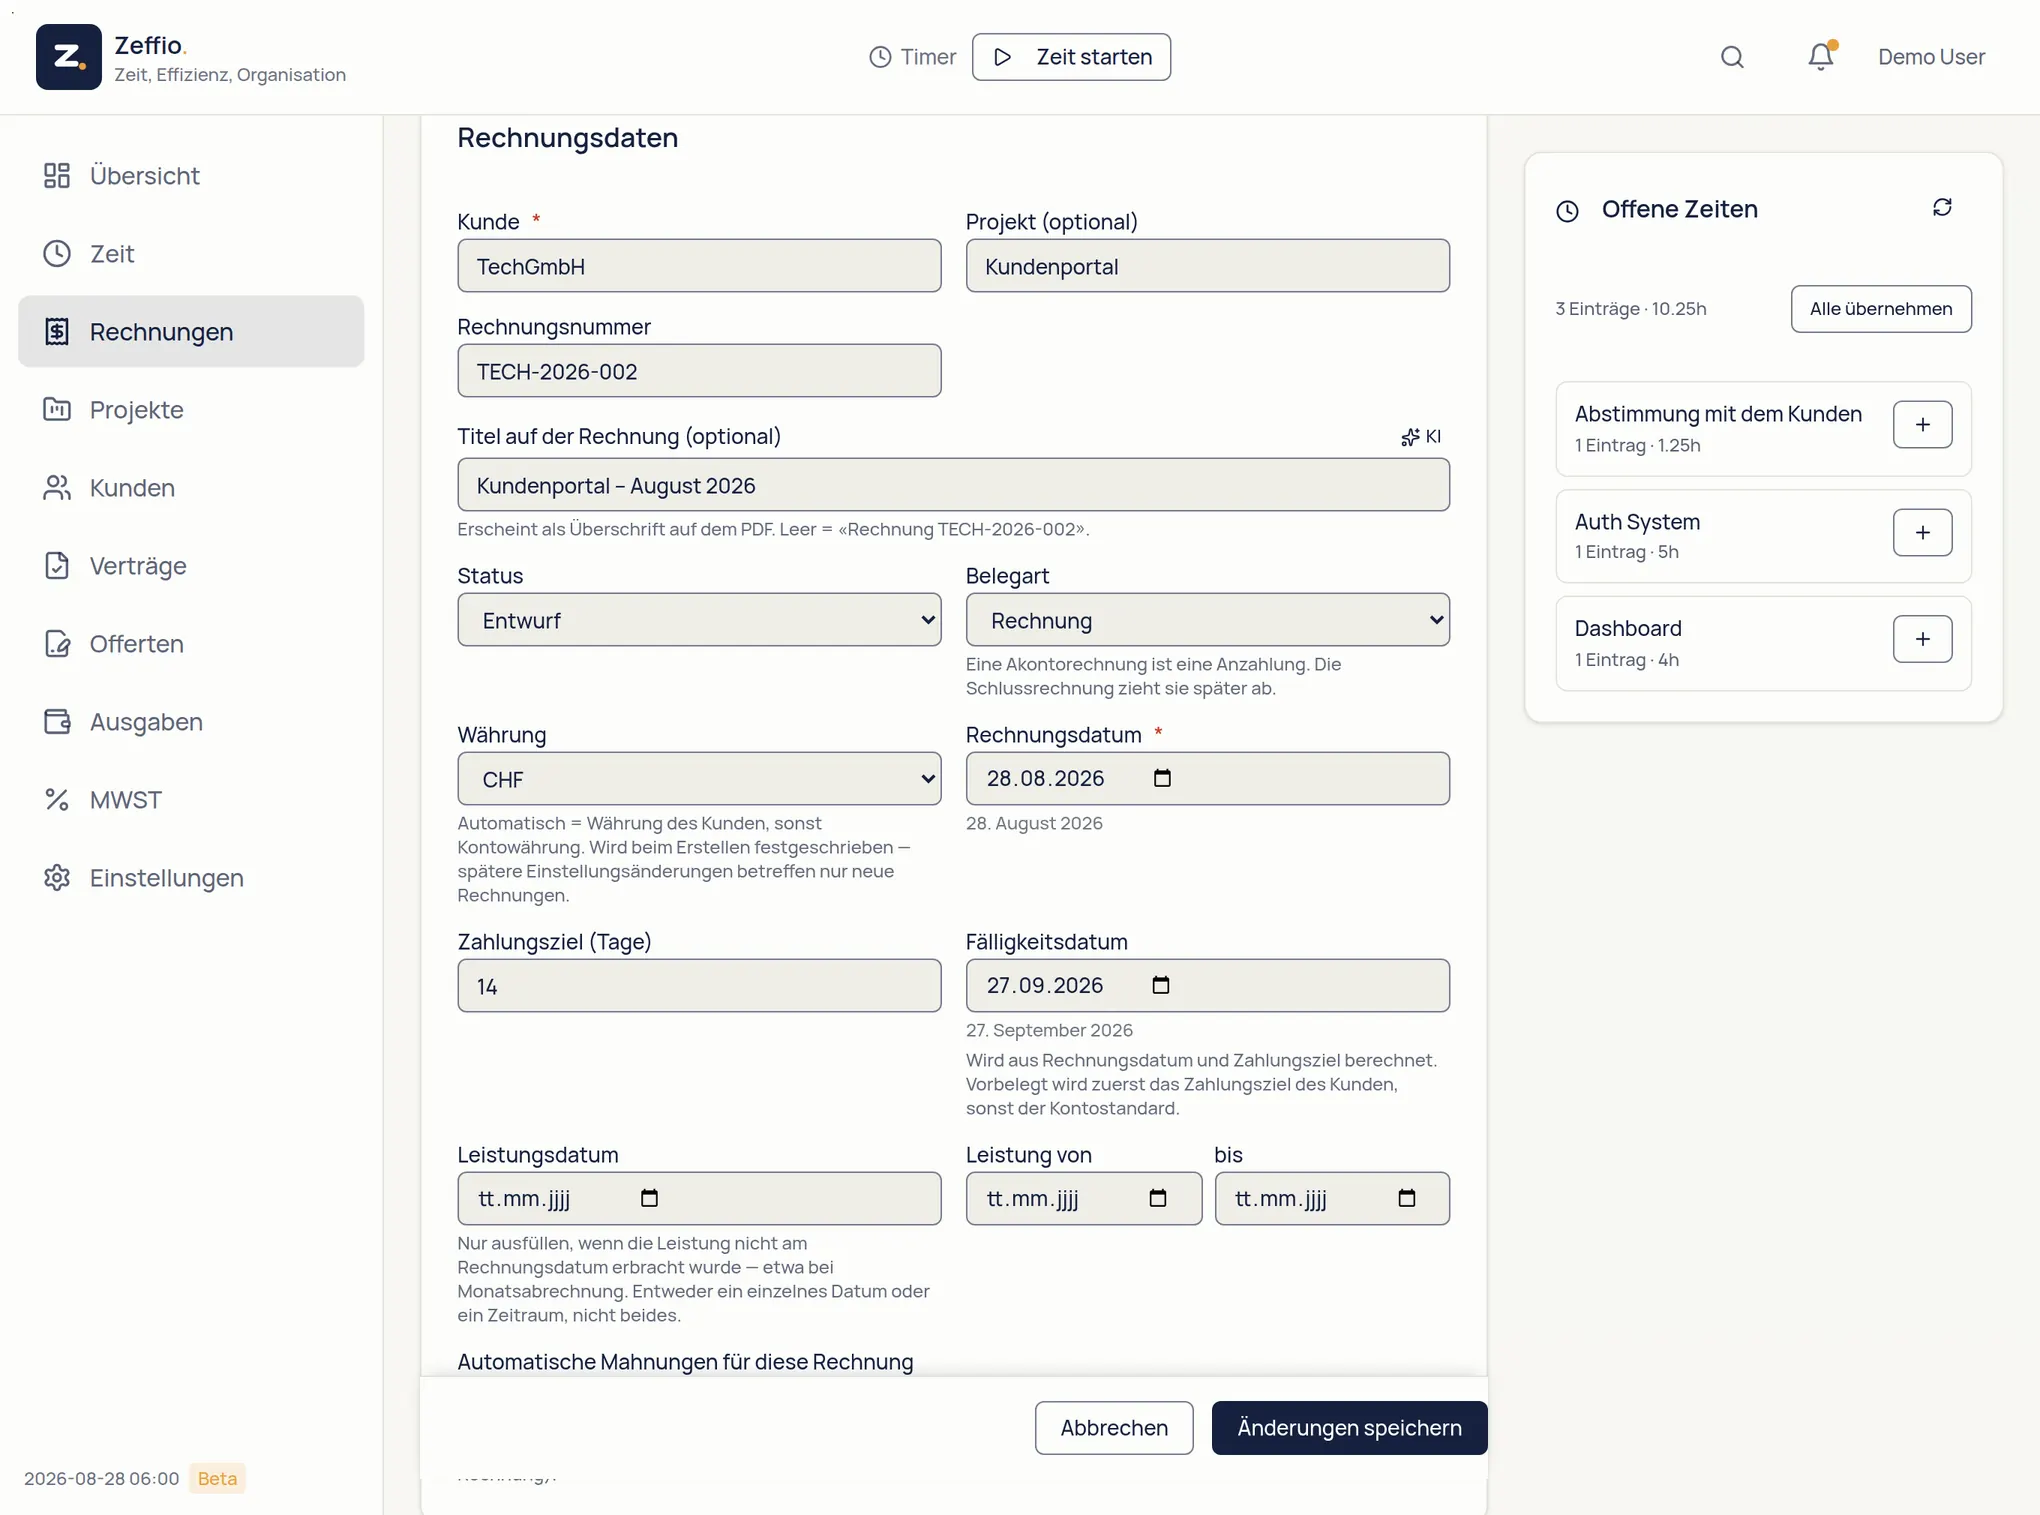Screen dimensions: 2040x1515
Task: Add Abstimmung mit dem Kunden entry
Action: pos(1922,425)
